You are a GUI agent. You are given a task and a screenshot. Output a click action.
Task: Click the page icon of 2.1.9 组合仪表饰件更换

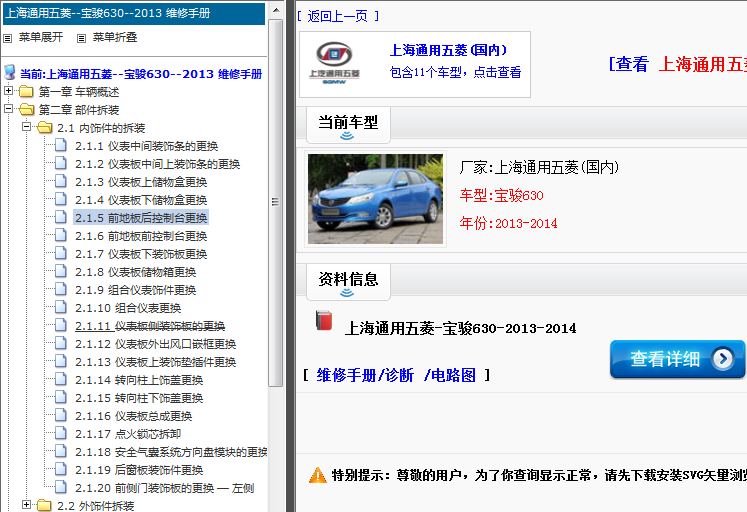[x=61, y=289]
